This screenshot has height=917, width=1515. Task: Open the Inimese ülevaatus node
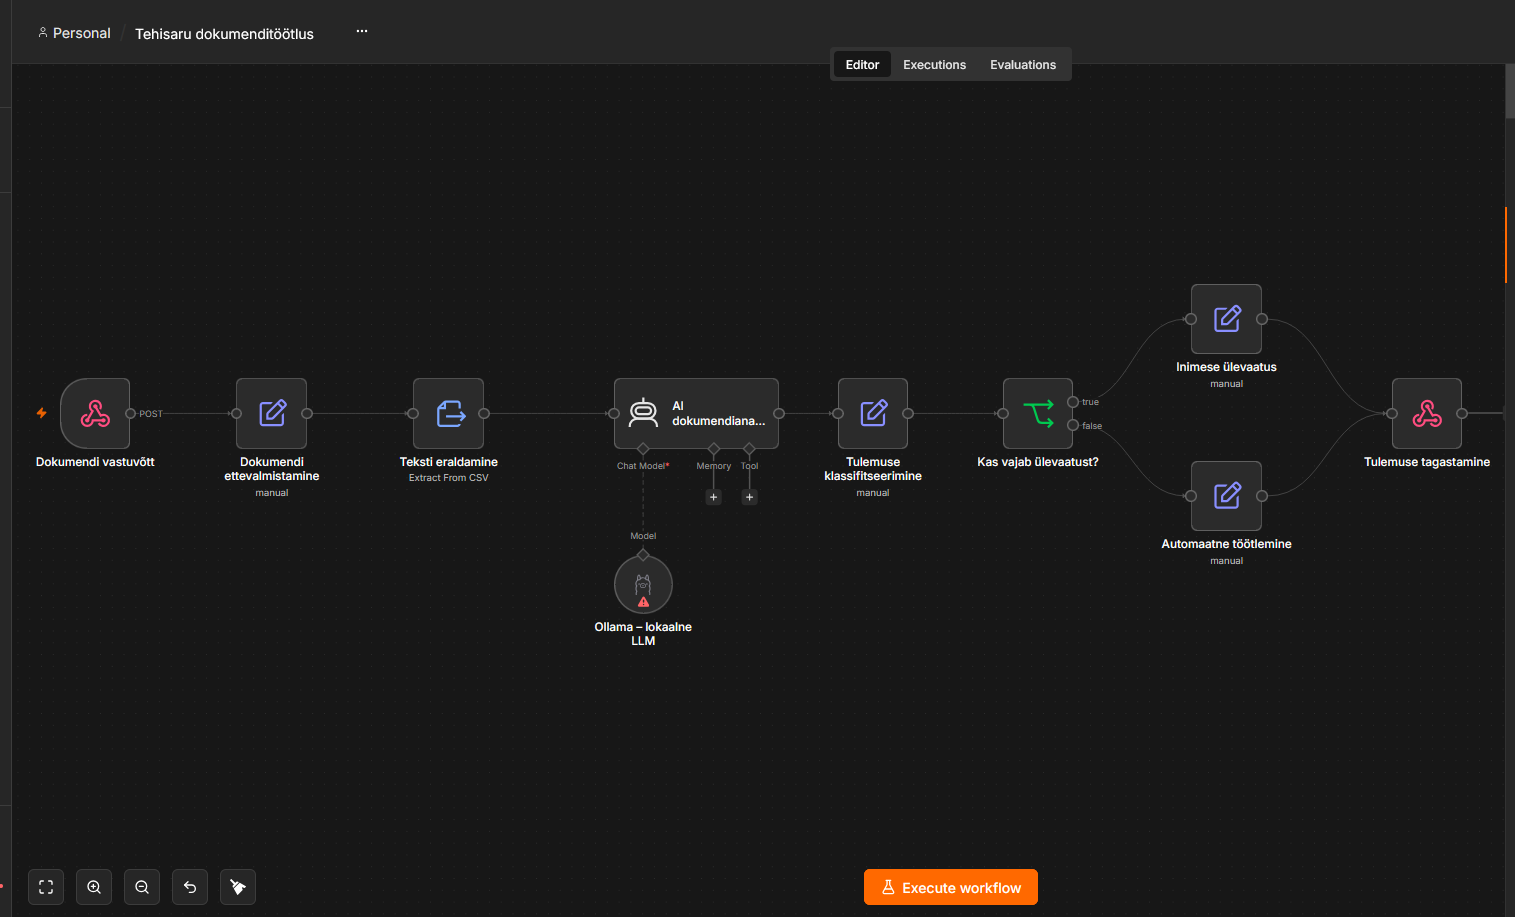(x=1226, y=319)
